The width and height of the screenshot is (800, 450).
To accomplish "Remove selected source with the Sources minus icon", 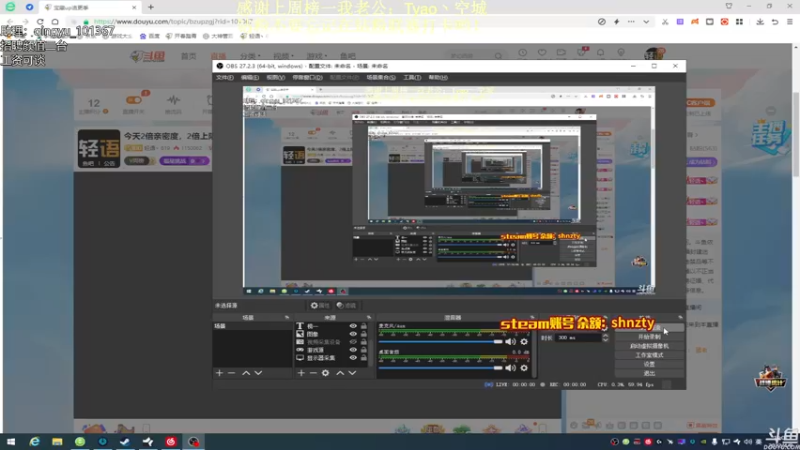I will (x=313, y=373).
